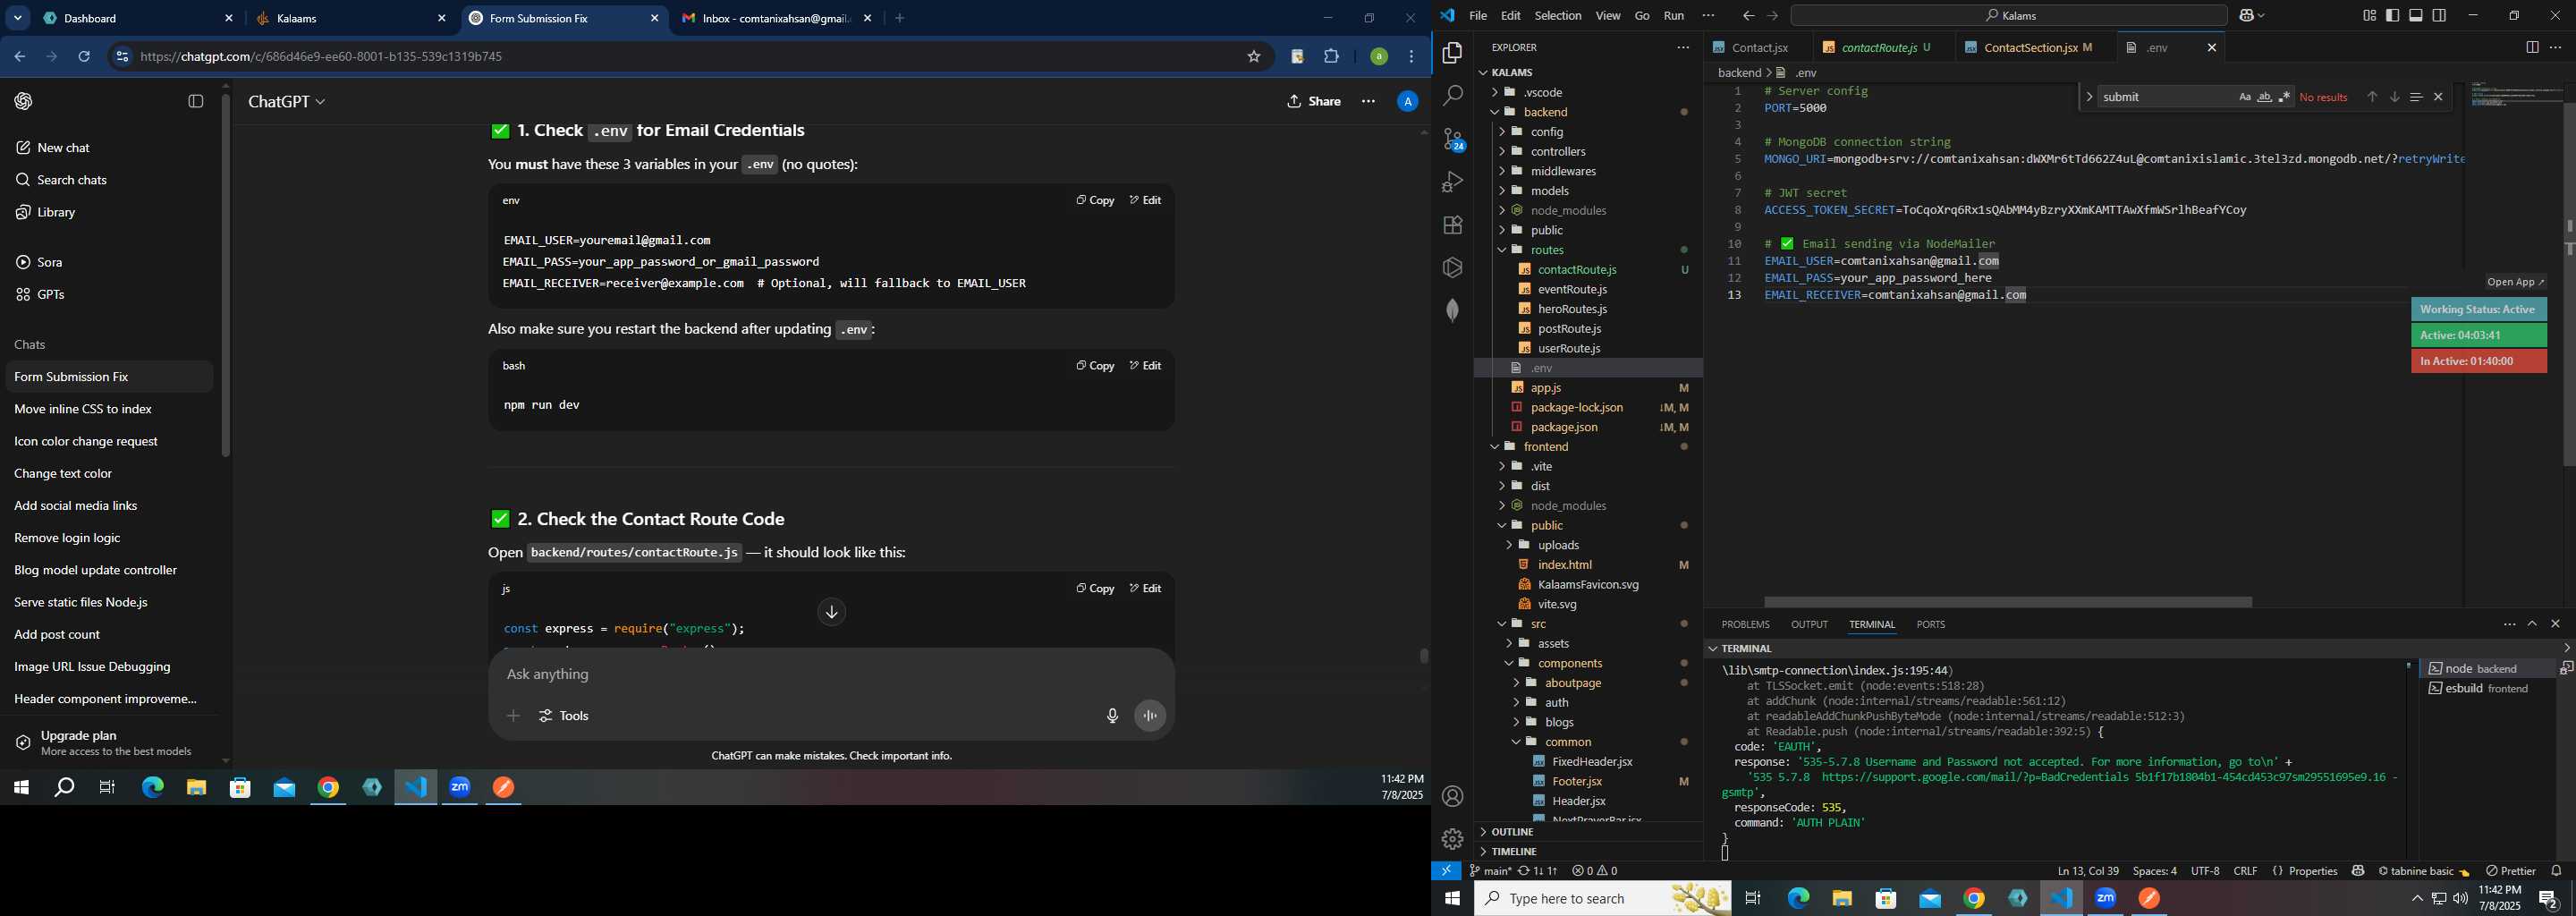The height and width of the screenshot is (916, 2576).
Task: Open Extensions view icon in VS Code
Action: [x=1452, y=225]
